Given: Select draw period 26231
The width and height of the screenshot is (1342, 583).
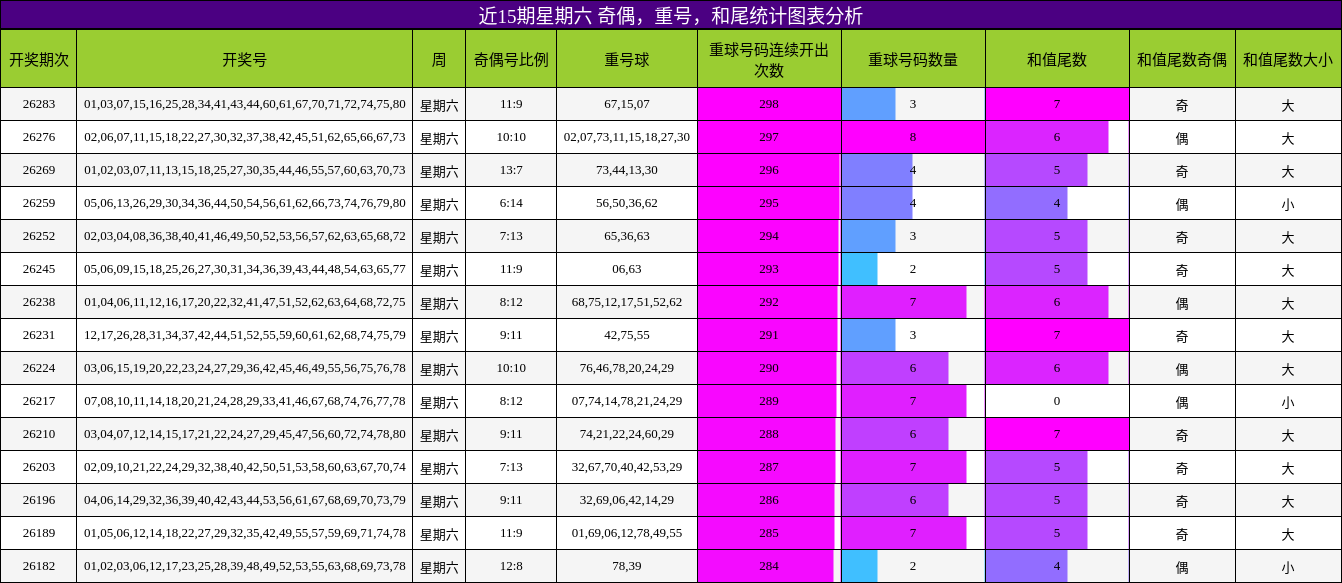Looking at the screenshot, I should coord(38,335).
